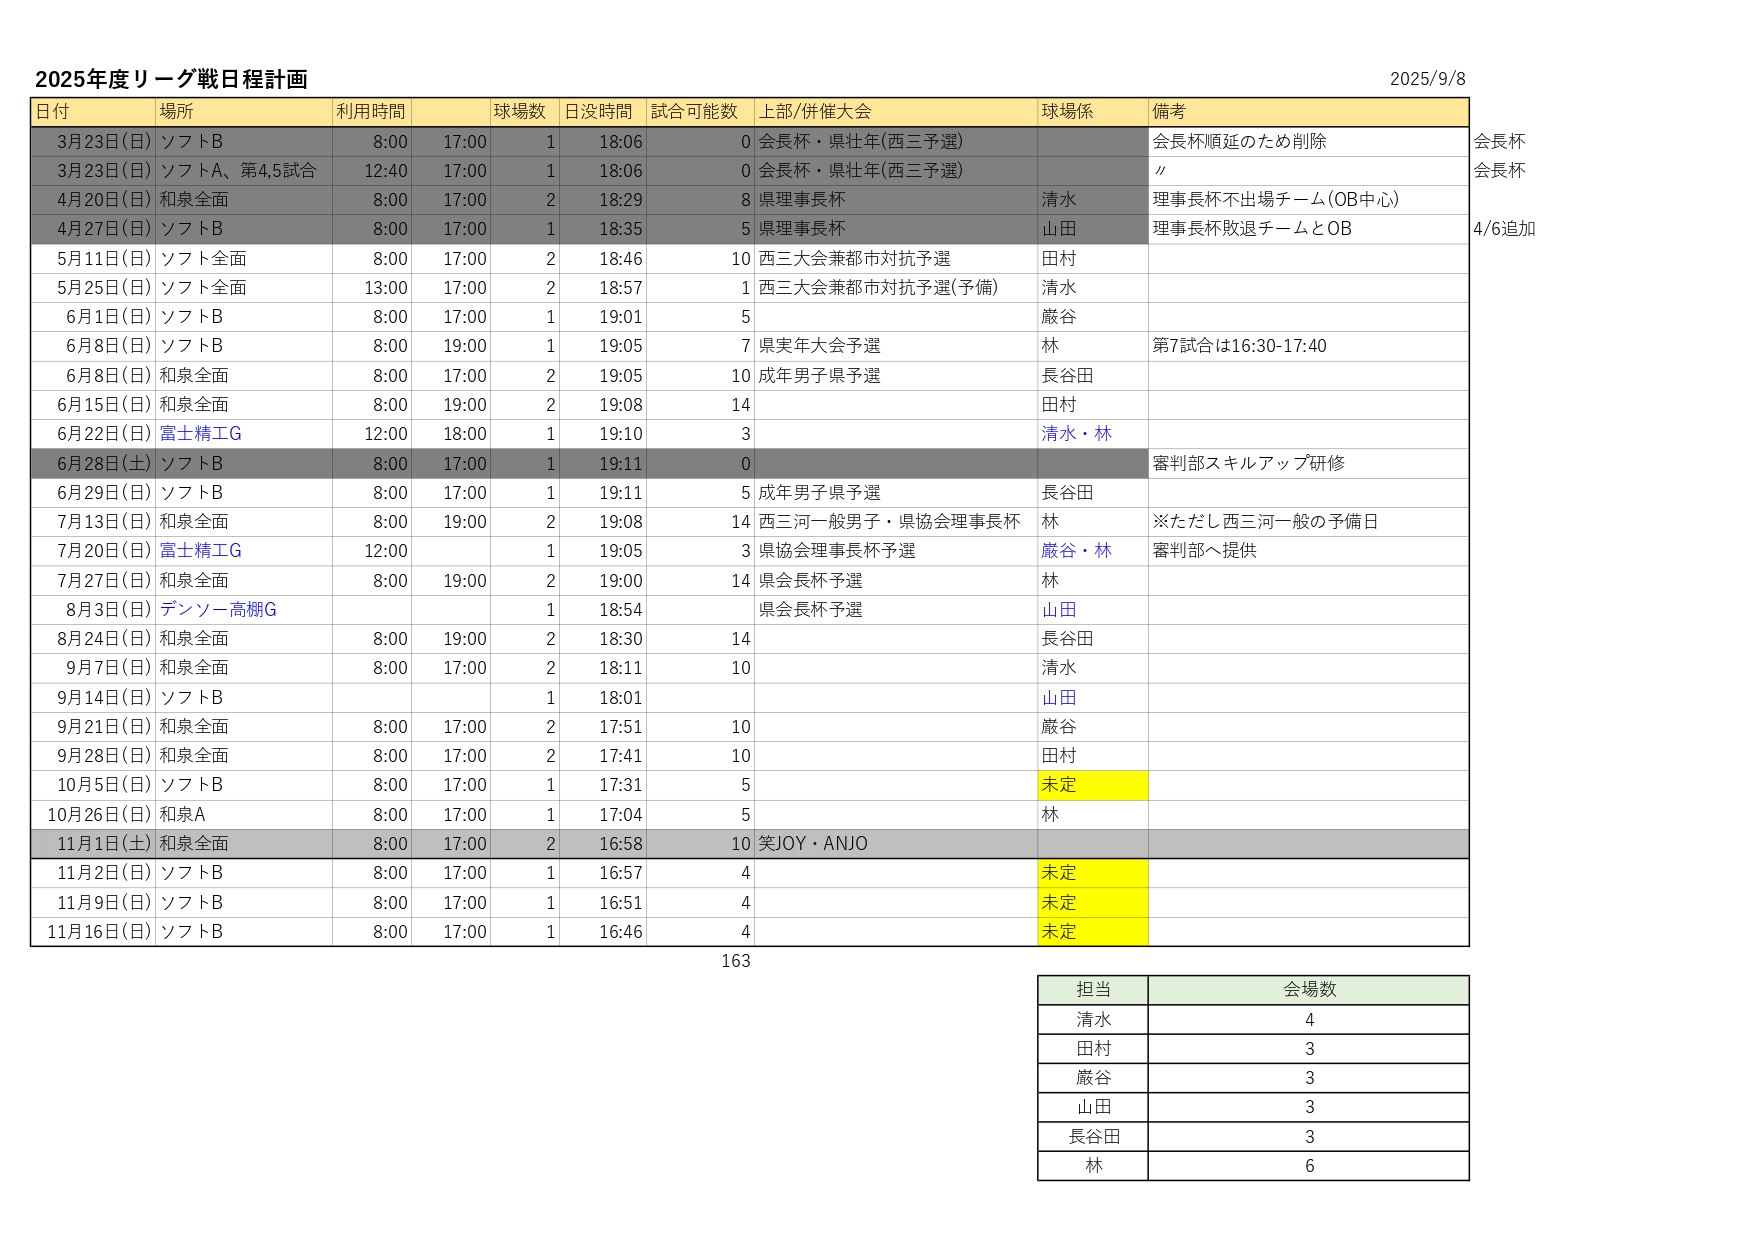Click the count 6 beside 林

(1309, 1166)
